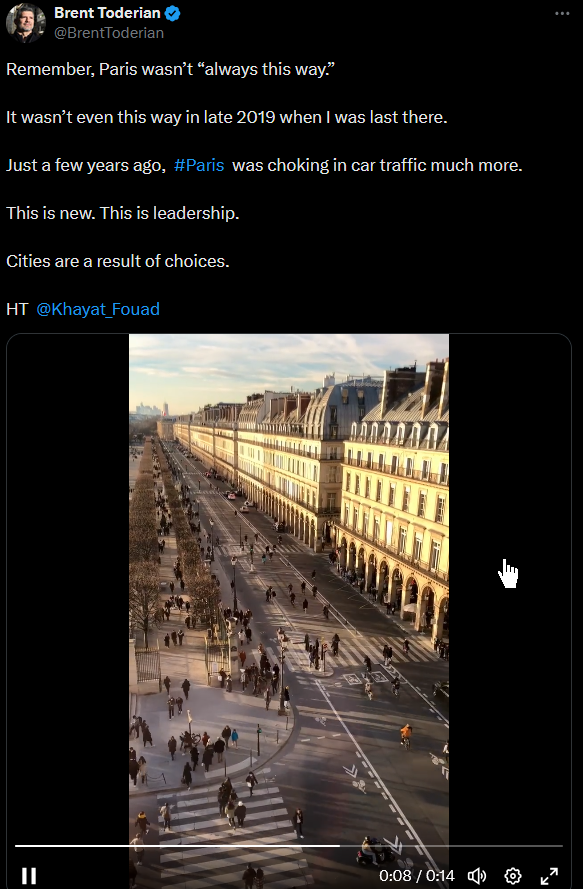The height and width of the screenshot is (889, 583).
Task: Click the blue verified badge
Action: coord(172,13)
